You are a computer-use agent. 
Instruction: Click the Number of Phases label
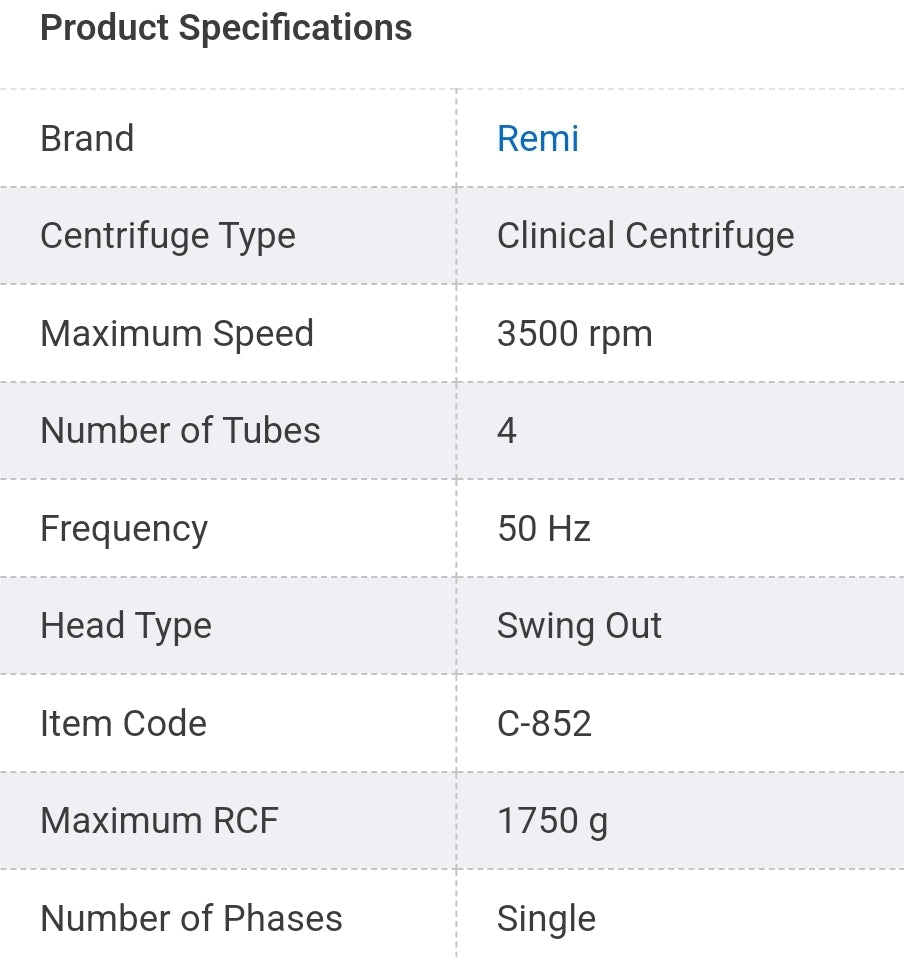[x=191, y=918]
